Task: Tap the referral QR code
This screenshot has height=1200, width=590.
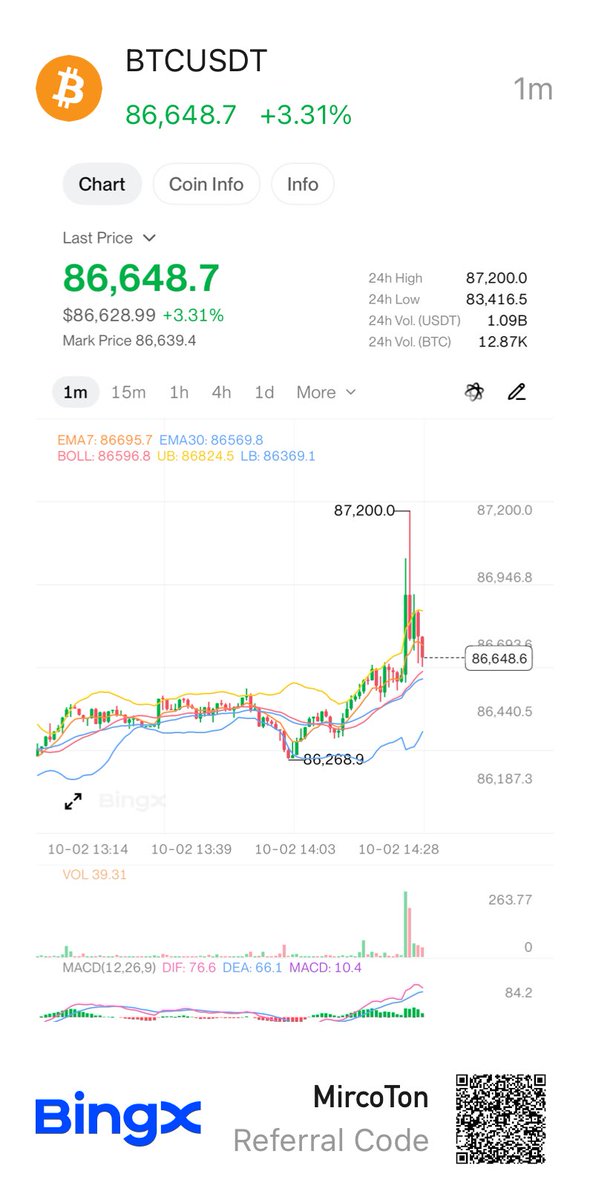Action: (501, 1118)
